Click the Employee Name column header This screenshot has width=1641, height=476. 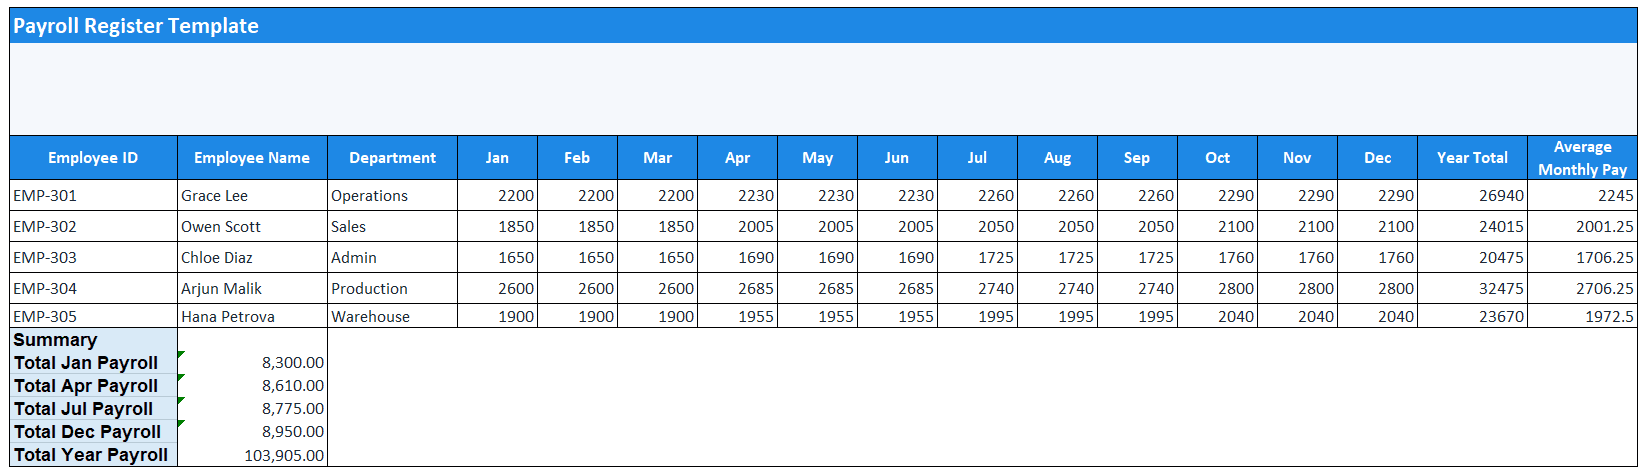(252, 158)
